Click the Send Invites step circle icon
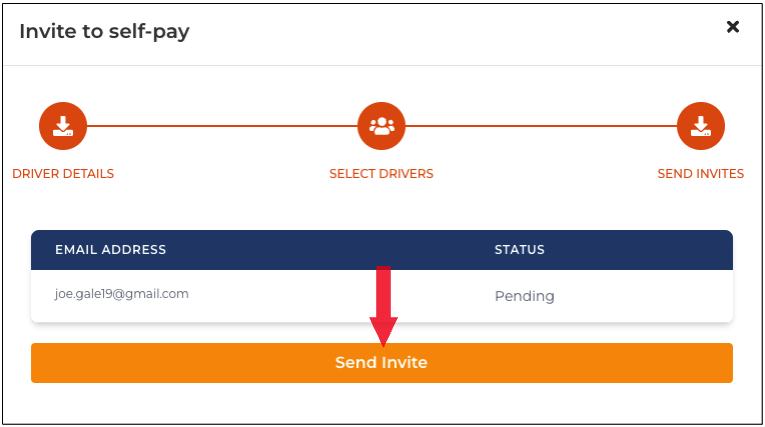 700,126
